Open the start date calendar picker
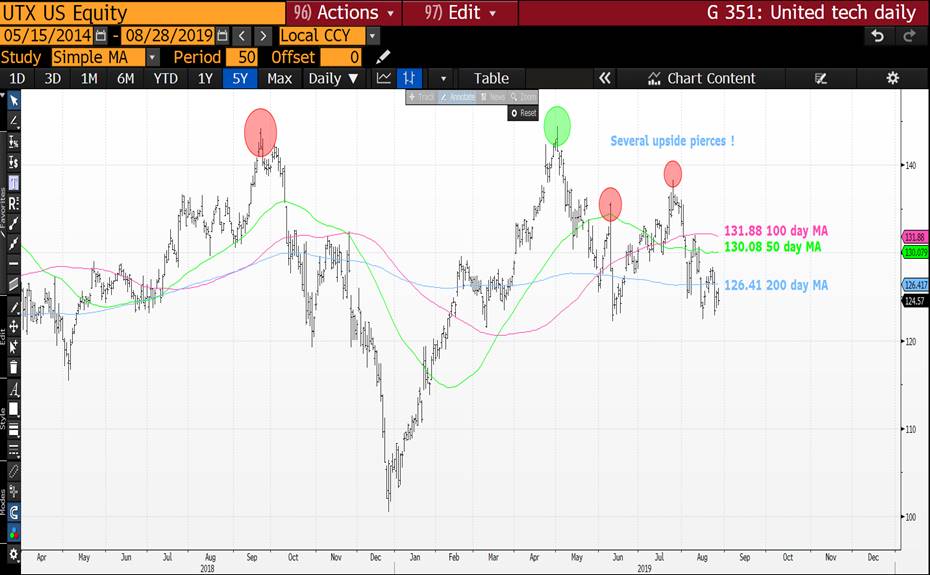 point(101,36)
